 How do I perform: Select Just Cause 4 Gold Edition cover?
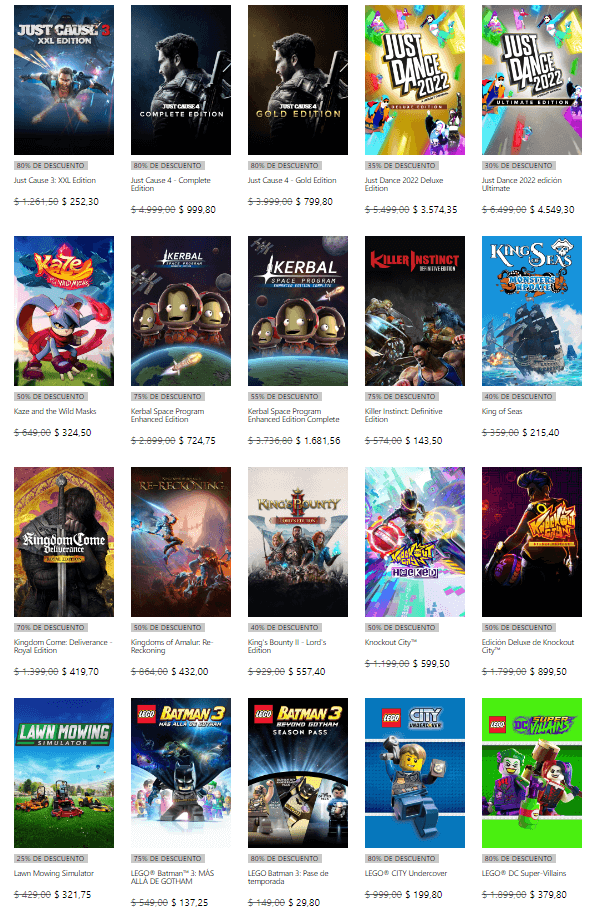[298, 80]
